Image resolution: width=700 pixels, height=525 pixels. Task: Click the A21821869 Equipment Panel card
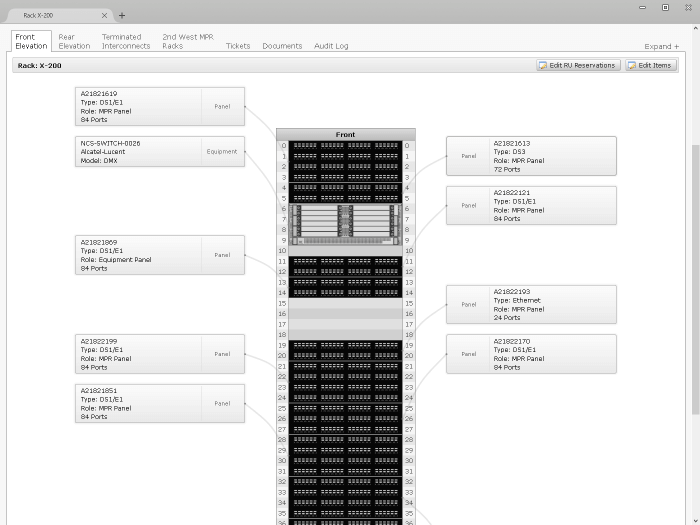click(160, 255)
